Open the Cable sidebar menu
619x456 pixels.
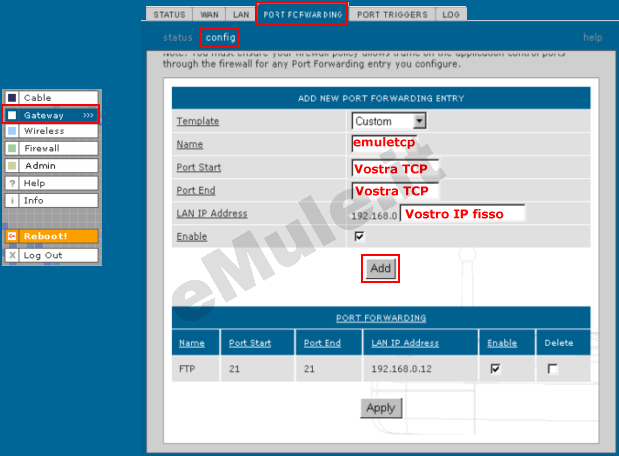(51, 98)
